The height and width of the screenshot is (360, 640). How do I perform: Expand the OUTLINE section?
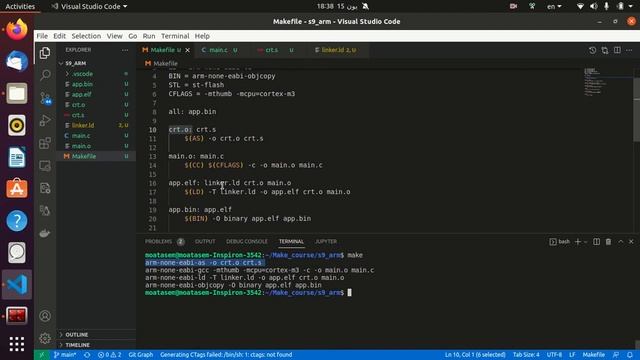pyautogui.click(x=77, y=335)
